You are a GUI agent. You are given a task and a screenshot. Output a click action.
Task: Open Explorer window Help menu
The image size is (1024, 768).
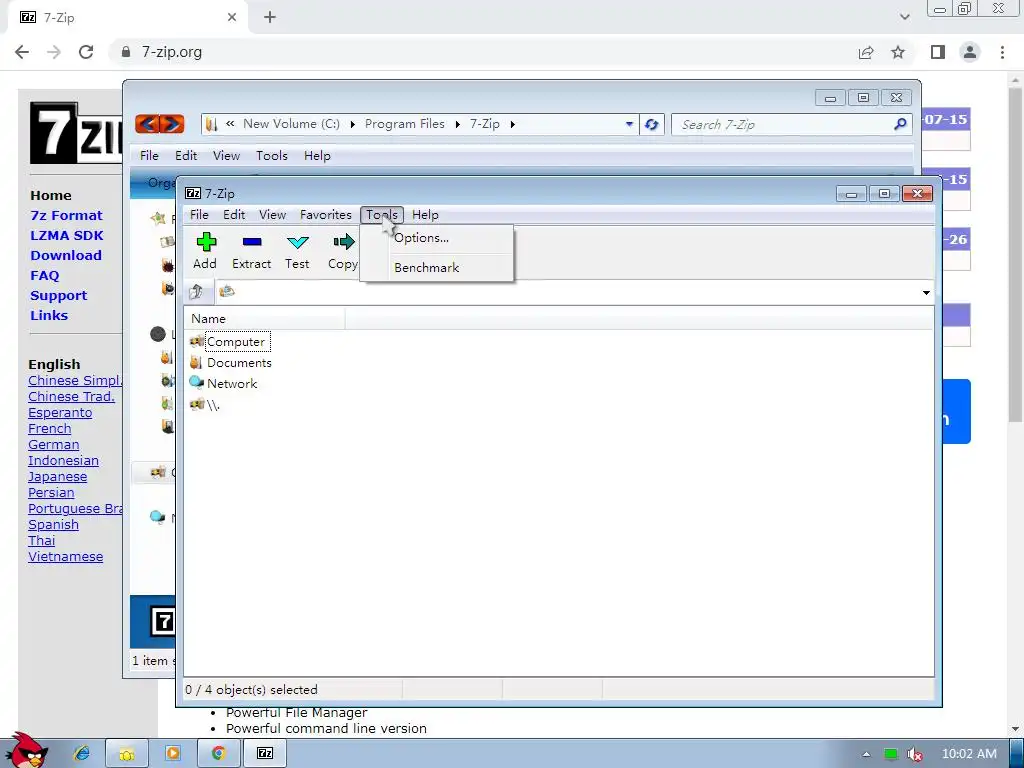tap(317, 155)
